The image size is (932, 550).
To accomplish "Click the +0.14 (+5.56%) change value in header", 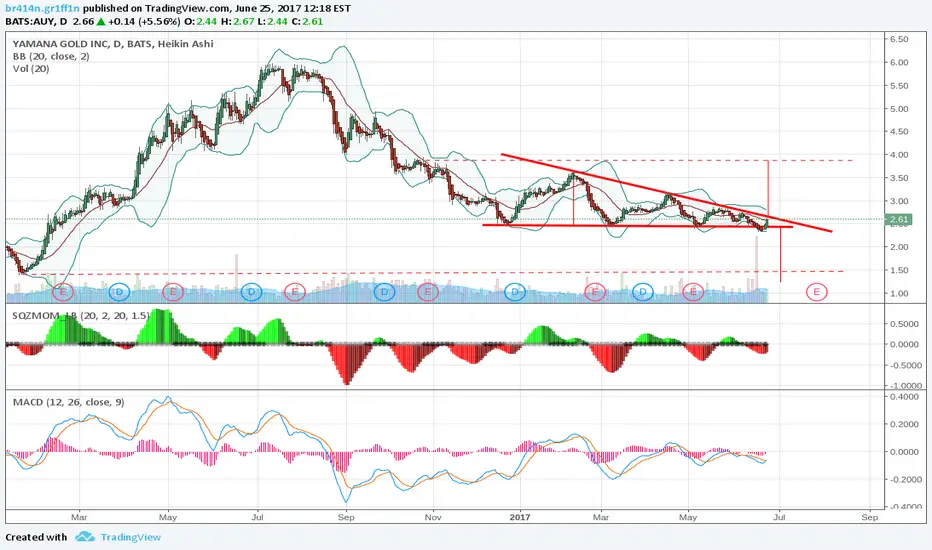I will [144, 21].
